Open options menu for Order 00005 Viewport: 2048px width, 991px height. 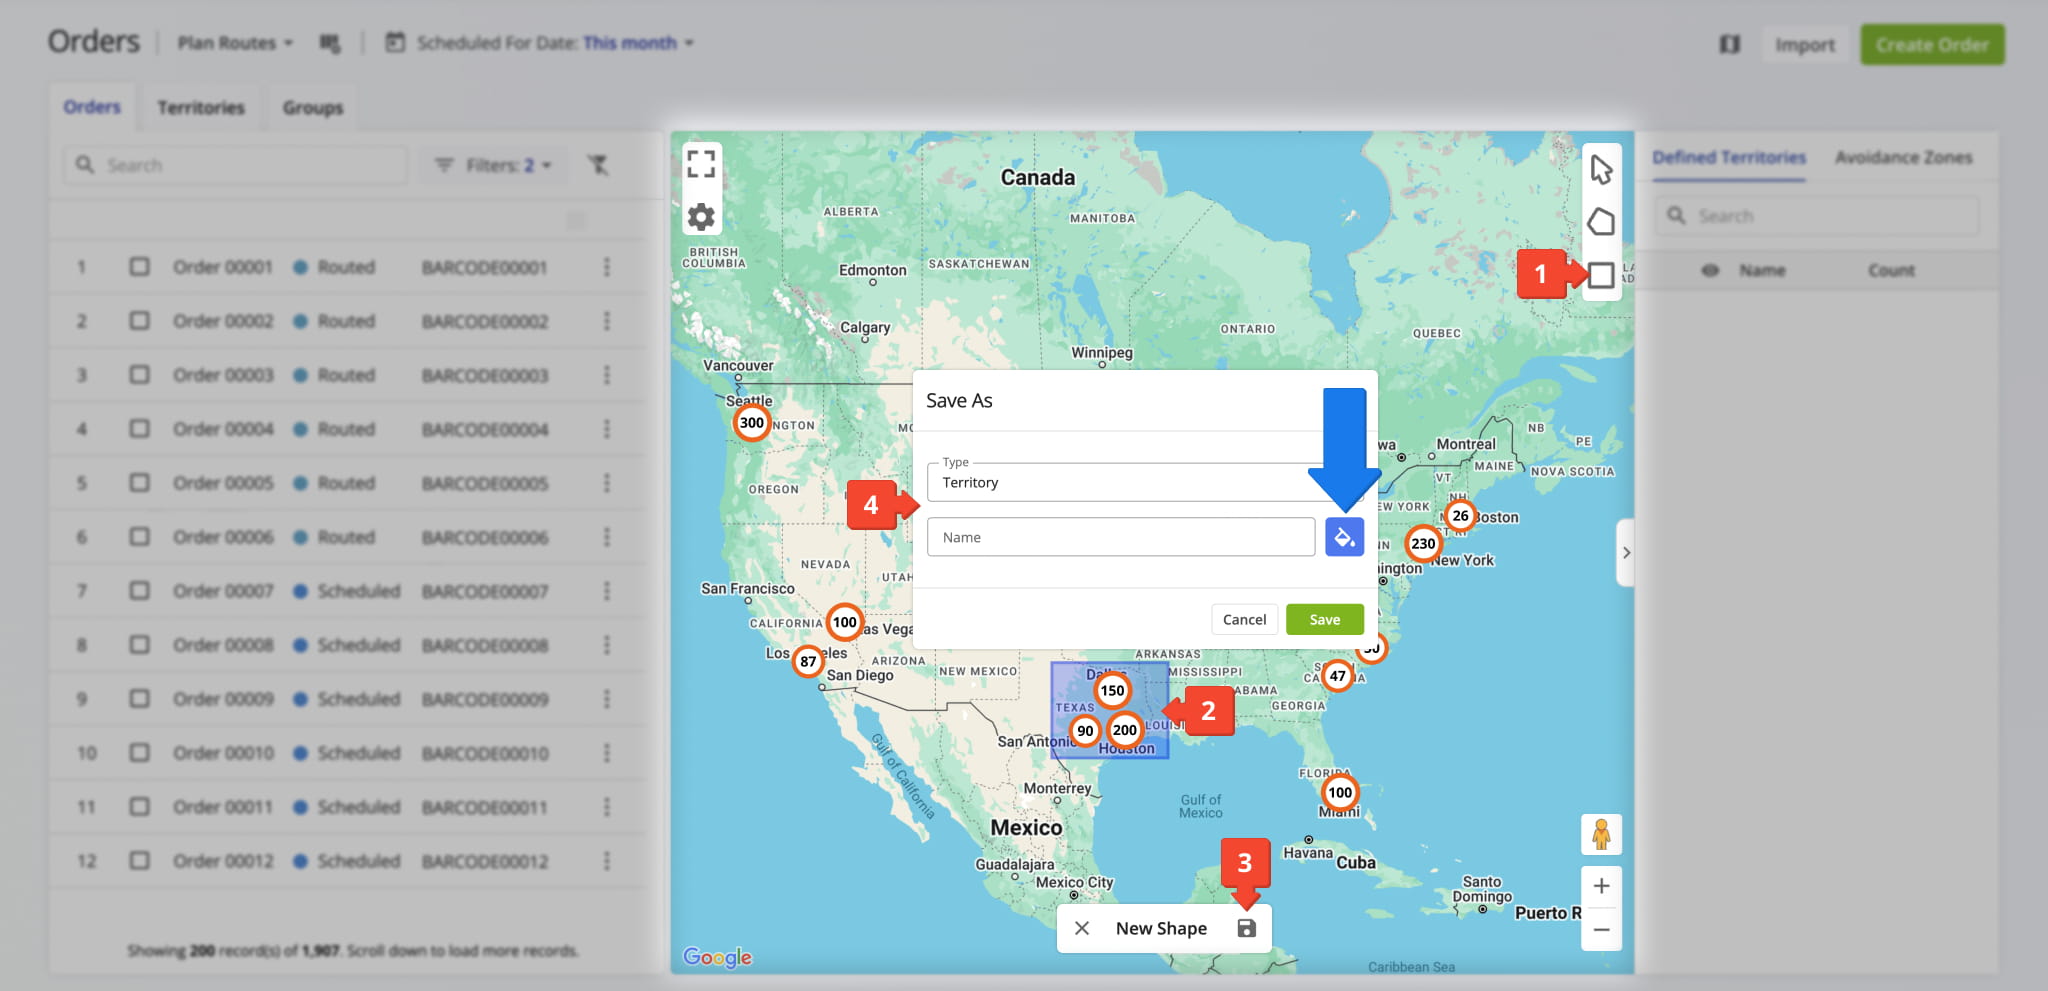click(x=607, y=483)
